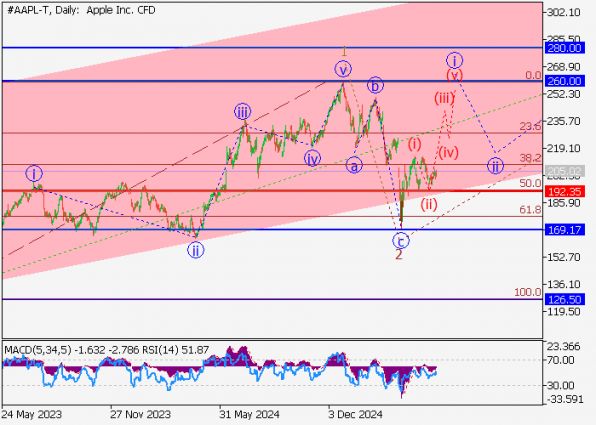Click the 136.10 price axis value
This screenshot has height=425, width=596.
coord(563,284)
